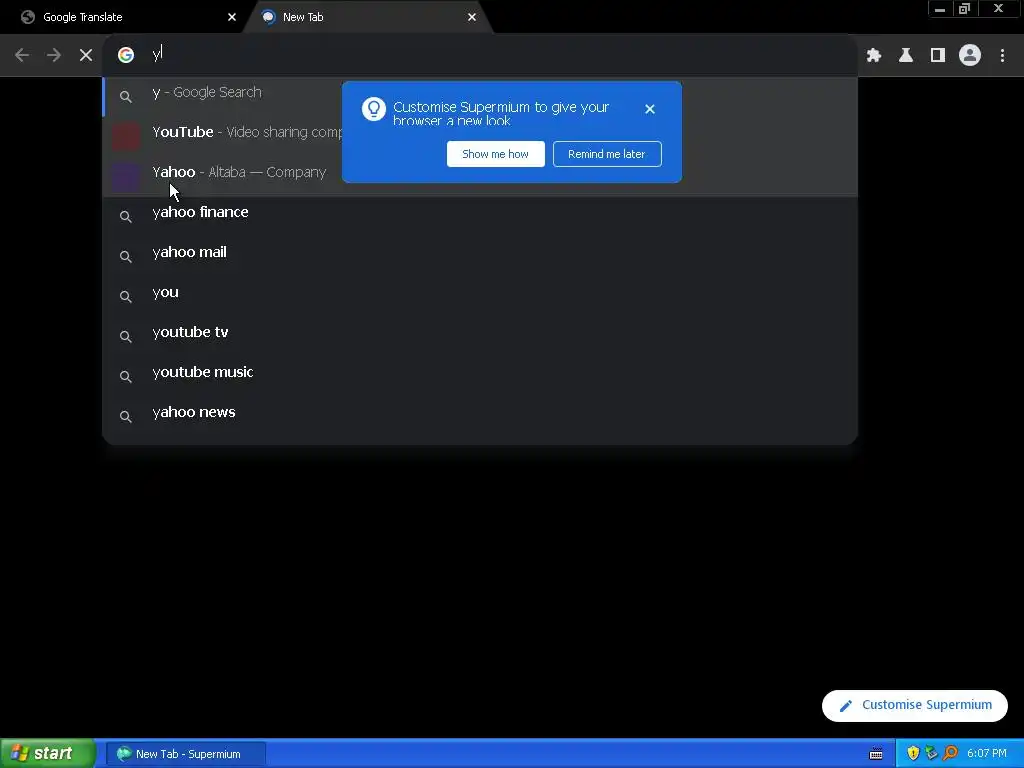
Task: Click the network connection tray icon
Action: (931, 754)
